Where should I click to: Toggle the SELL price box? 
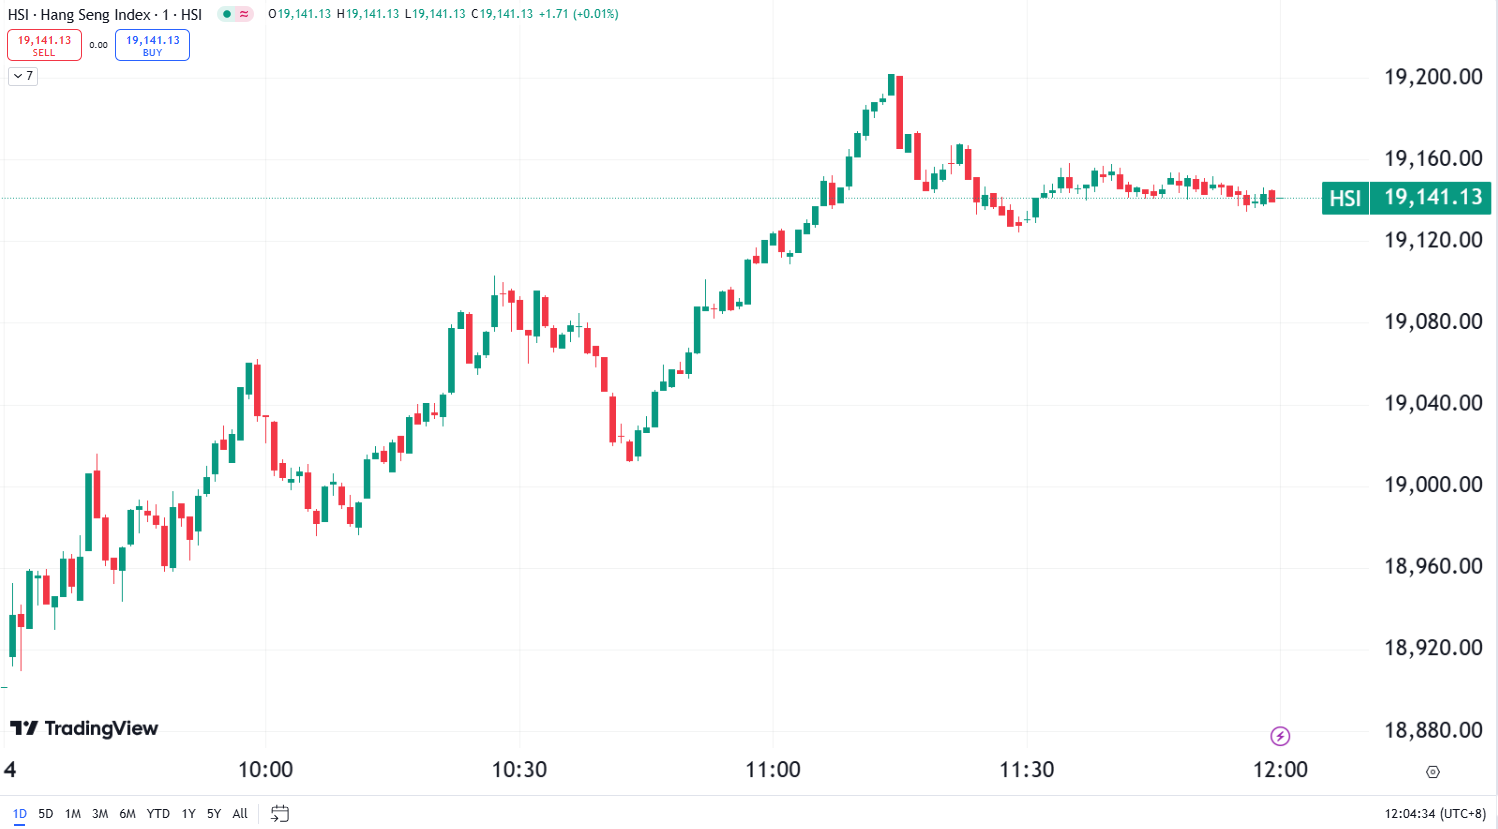(x=44, y=44)
